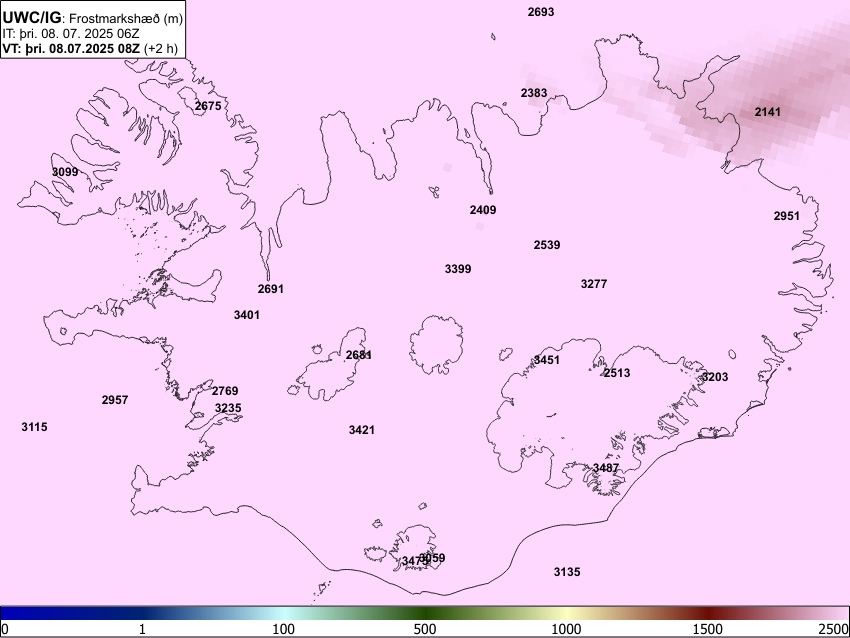
Task: Click the 2951 value on the east coast
Action: click(x=787, y=216)
